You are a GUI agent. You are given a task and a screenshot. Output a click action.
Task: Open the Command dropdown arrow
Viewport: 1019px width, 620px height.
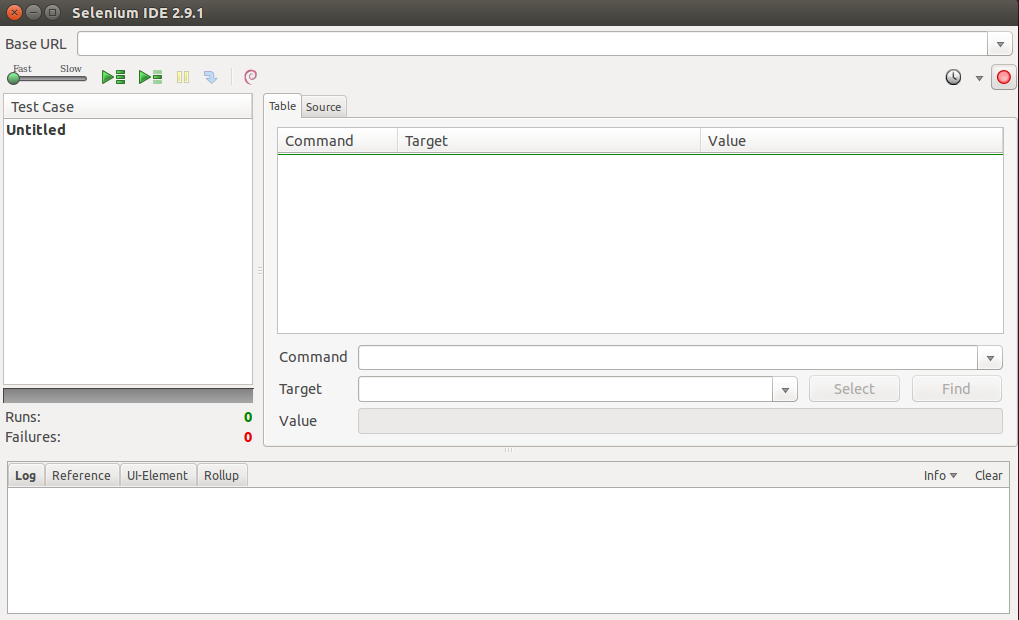coord(990,357)
